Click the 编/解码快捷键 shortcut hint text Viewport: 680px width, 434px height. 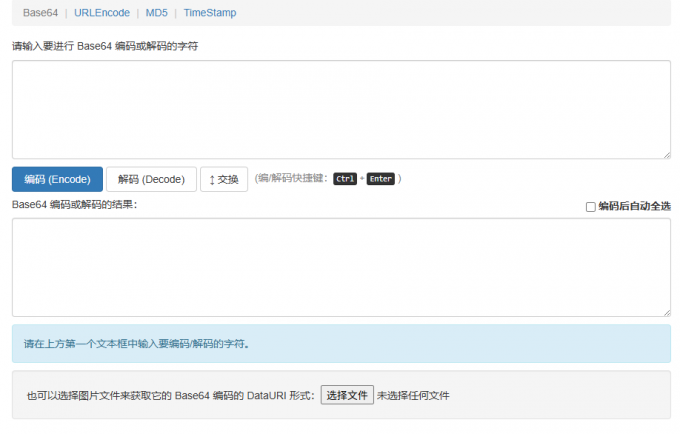coord(291,179)
